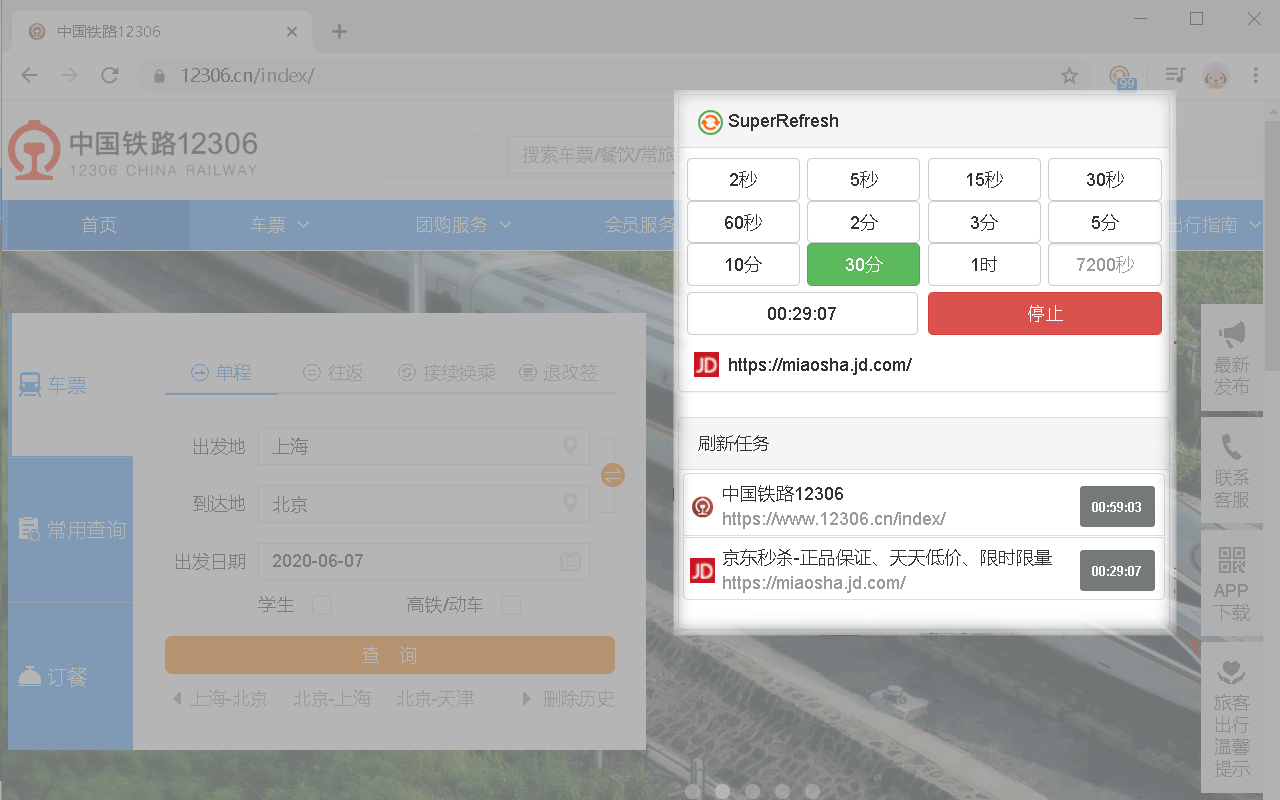Viewport: 1280px width, 800px height.
Task: Click the 最新发布 megaphone icon
Action: click(1232, 334)
